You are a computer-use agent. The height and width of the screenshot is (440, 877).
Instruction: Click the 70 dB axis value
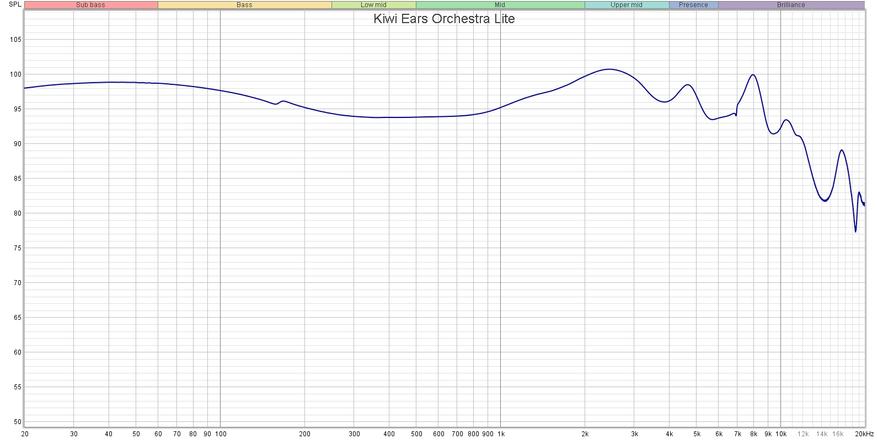[x=17, y=283]
